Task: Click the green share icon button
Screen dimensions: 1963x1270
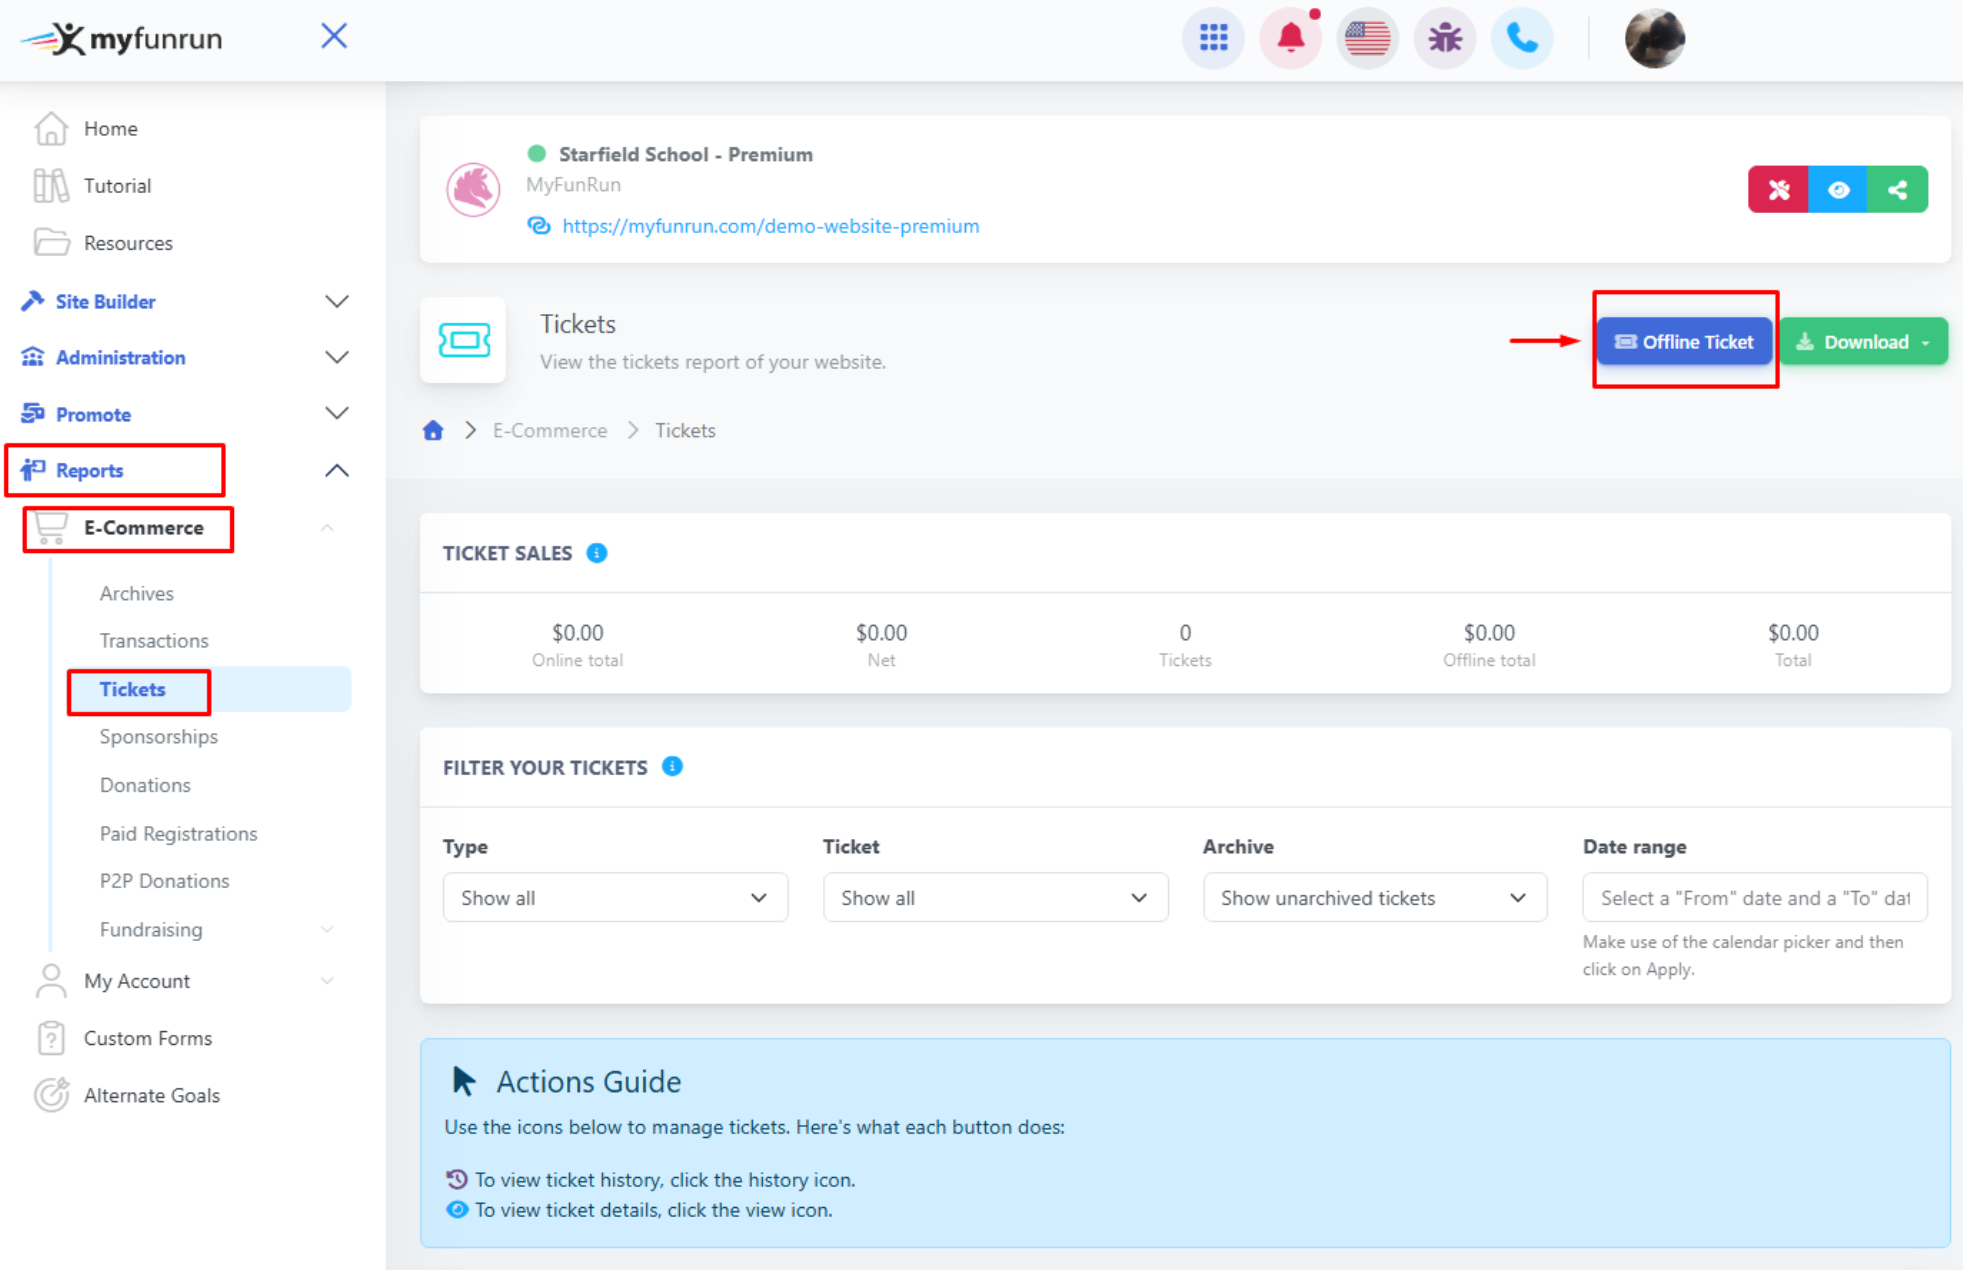Action: click(x=1897, y=190)
